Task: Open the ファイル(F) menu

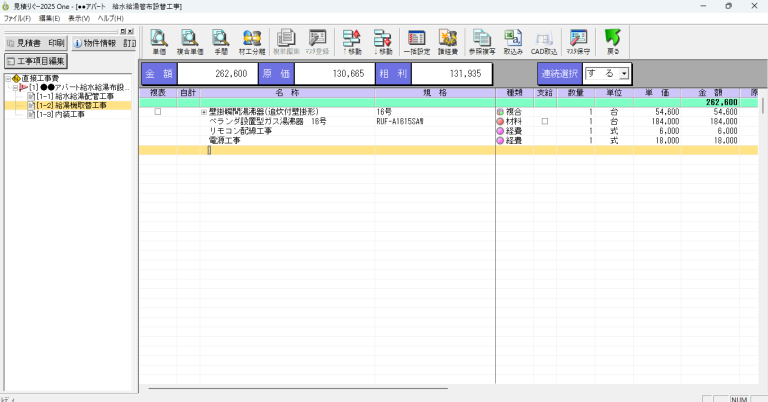Action: pyautogui.click(x=17, y=19)
